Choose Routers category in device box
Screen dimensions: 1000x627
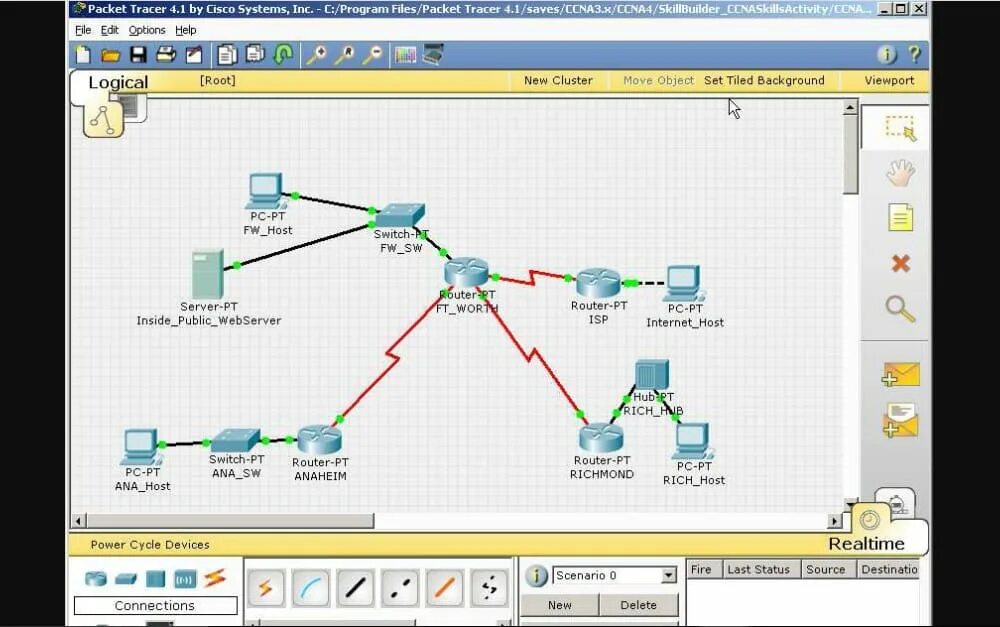coord(96,579)
